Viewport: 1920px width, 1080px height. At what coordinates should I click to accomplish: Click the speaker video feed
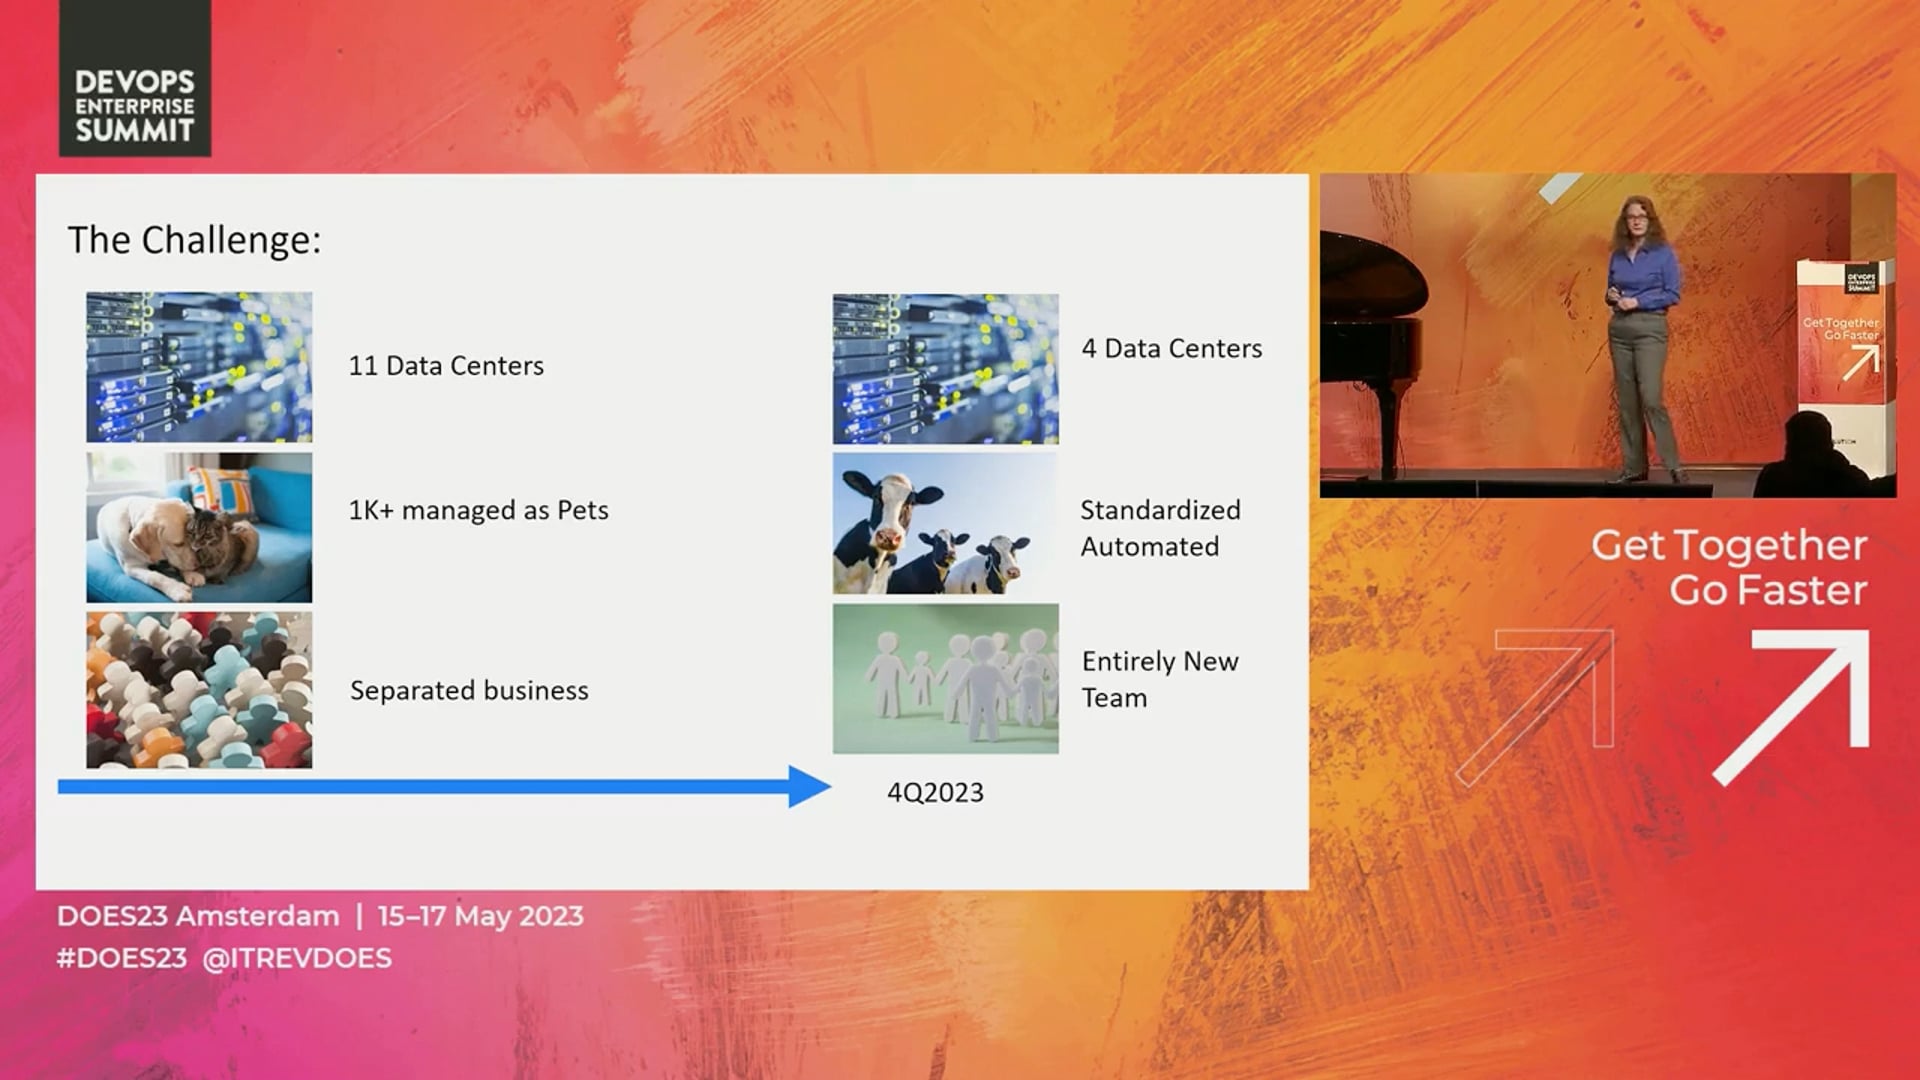point(1608,336)
